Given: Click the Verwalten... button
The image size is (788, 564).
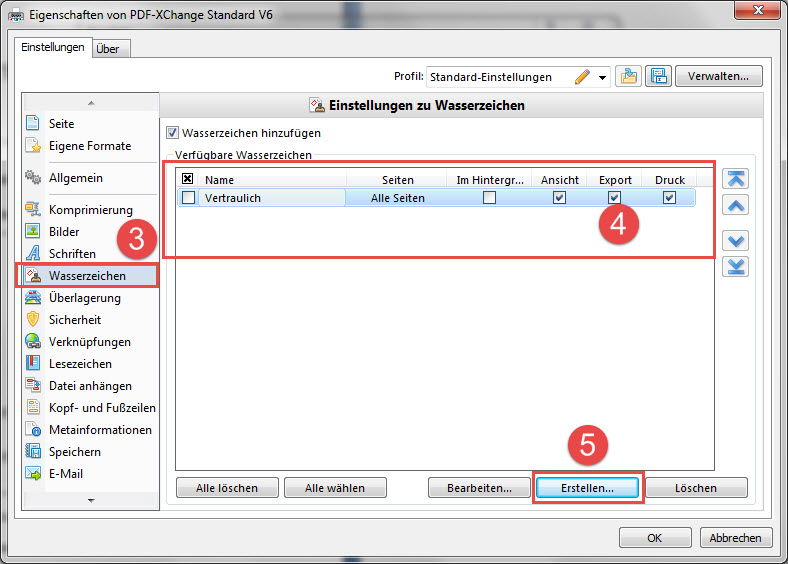Looking at the screenshot, I should click(x=718, y=76).
